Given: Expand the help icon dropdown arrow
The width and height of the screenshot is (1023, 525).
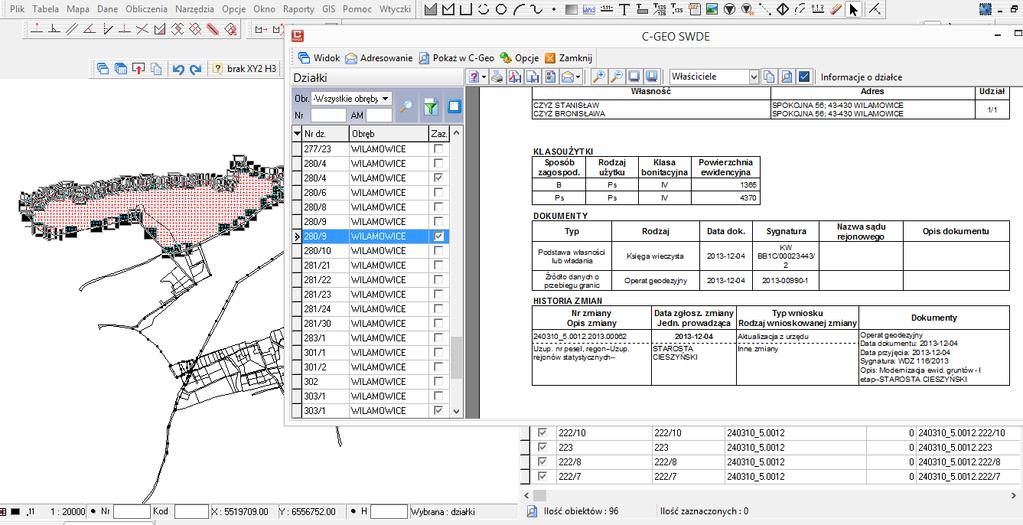Looking at the screenshot, I should (x=484, y=77).
